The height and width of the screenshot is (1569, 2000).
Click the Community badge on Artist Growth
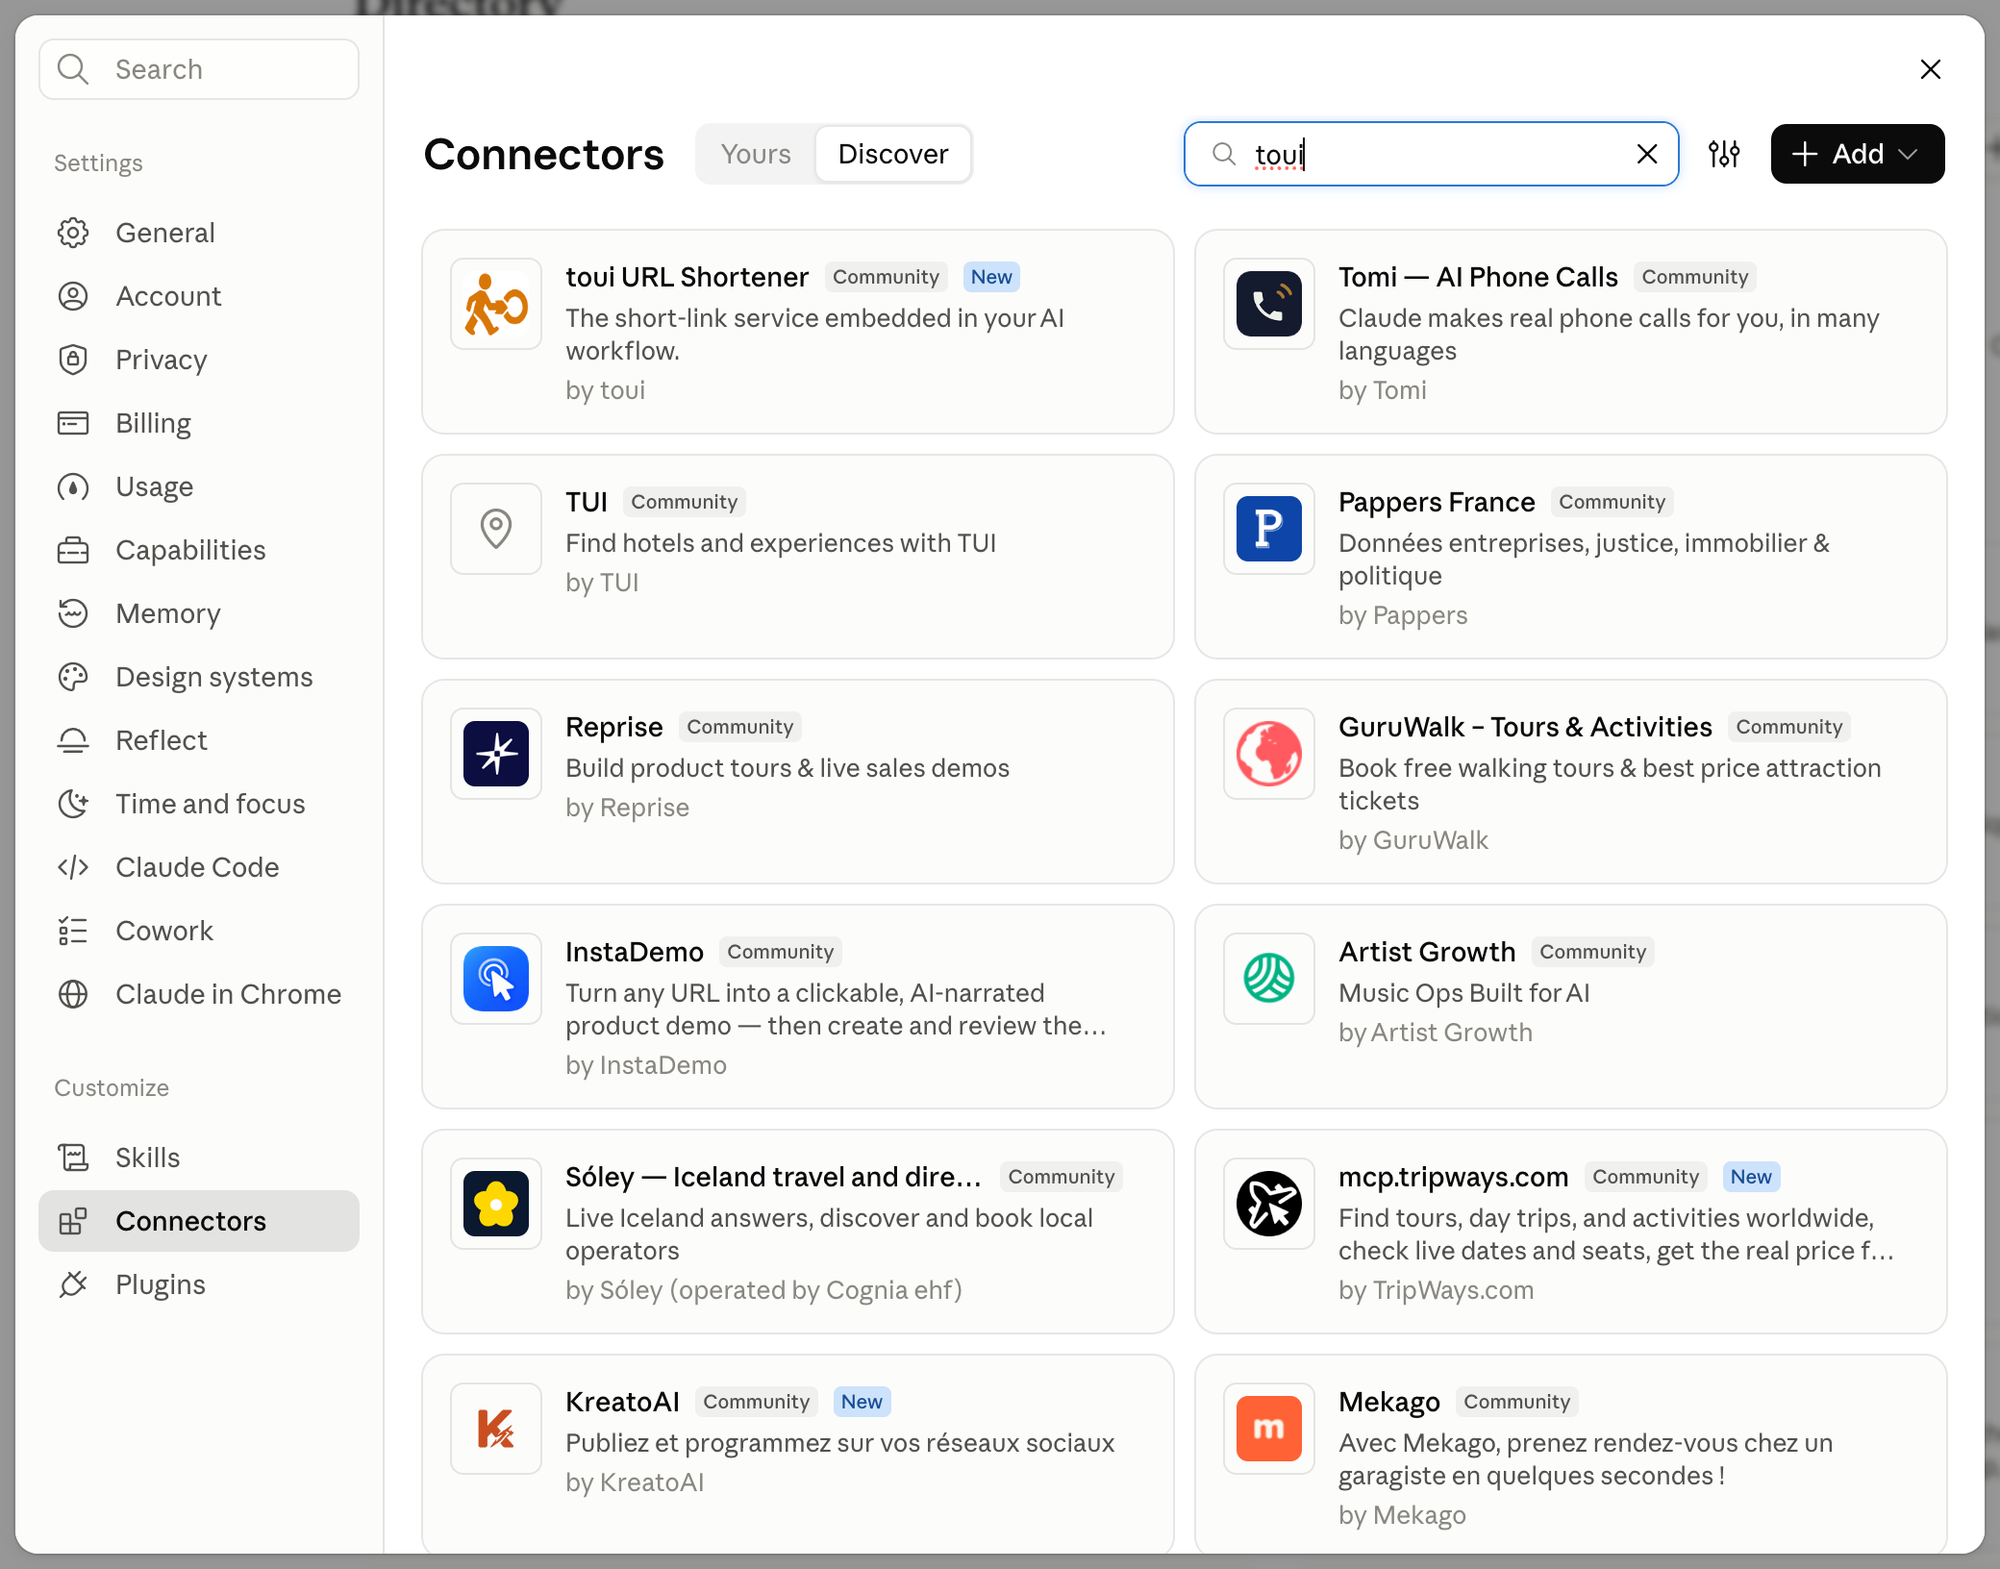tap(1593, 952)
